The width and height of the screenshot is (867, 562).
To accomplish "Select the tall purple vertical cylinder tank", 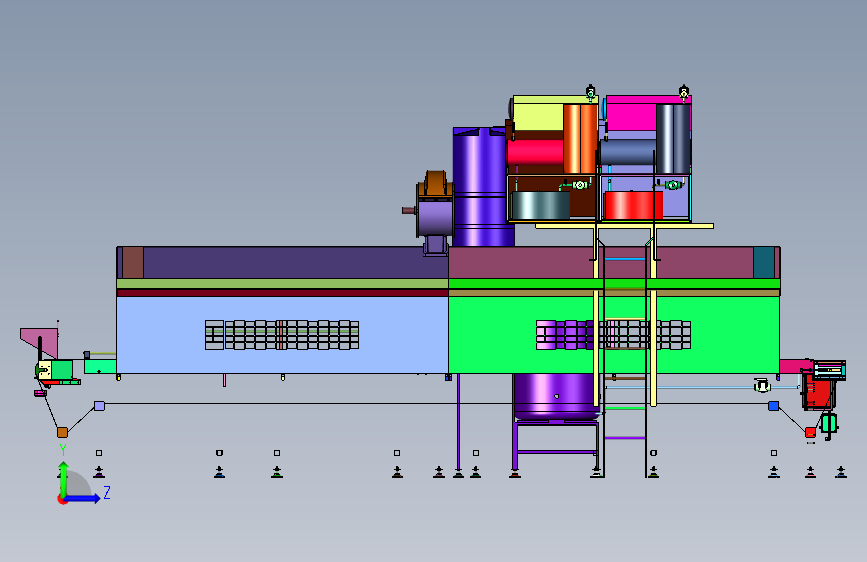I will 479,187.
